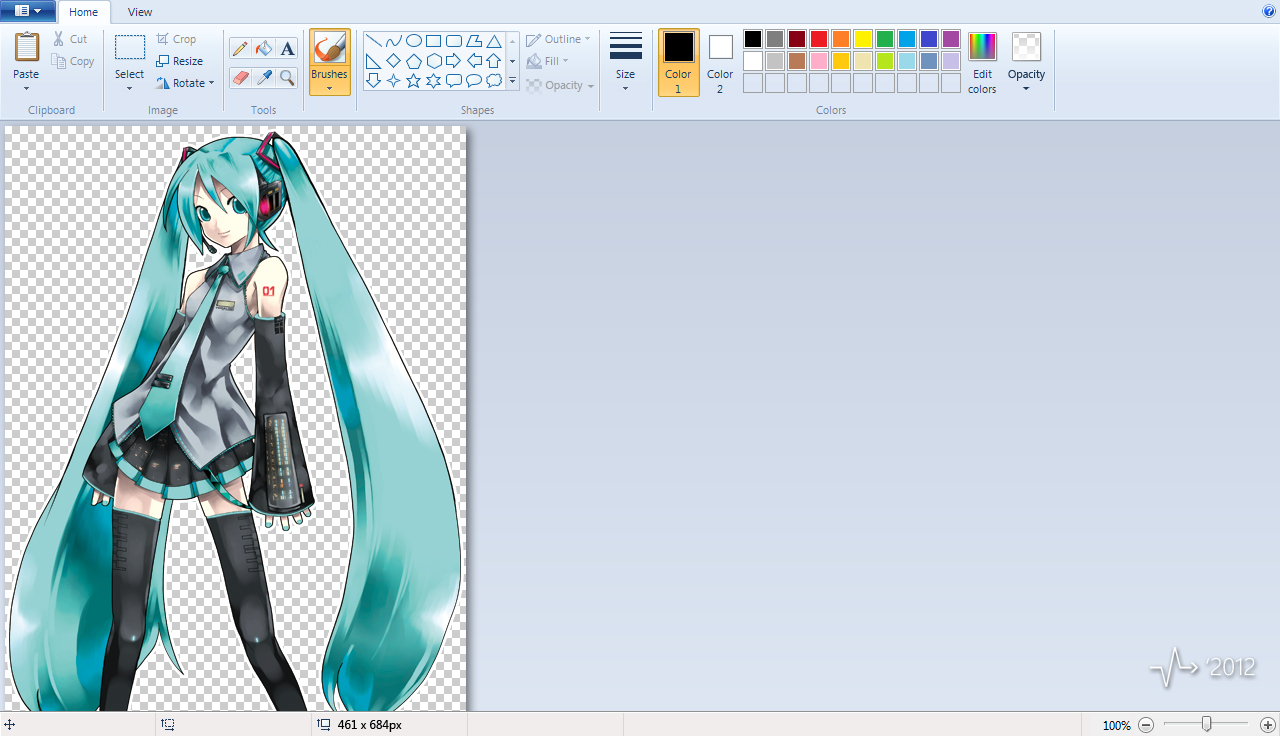Select the Pencil tool
The image size is (1280, 736).
tap(240, 48)
